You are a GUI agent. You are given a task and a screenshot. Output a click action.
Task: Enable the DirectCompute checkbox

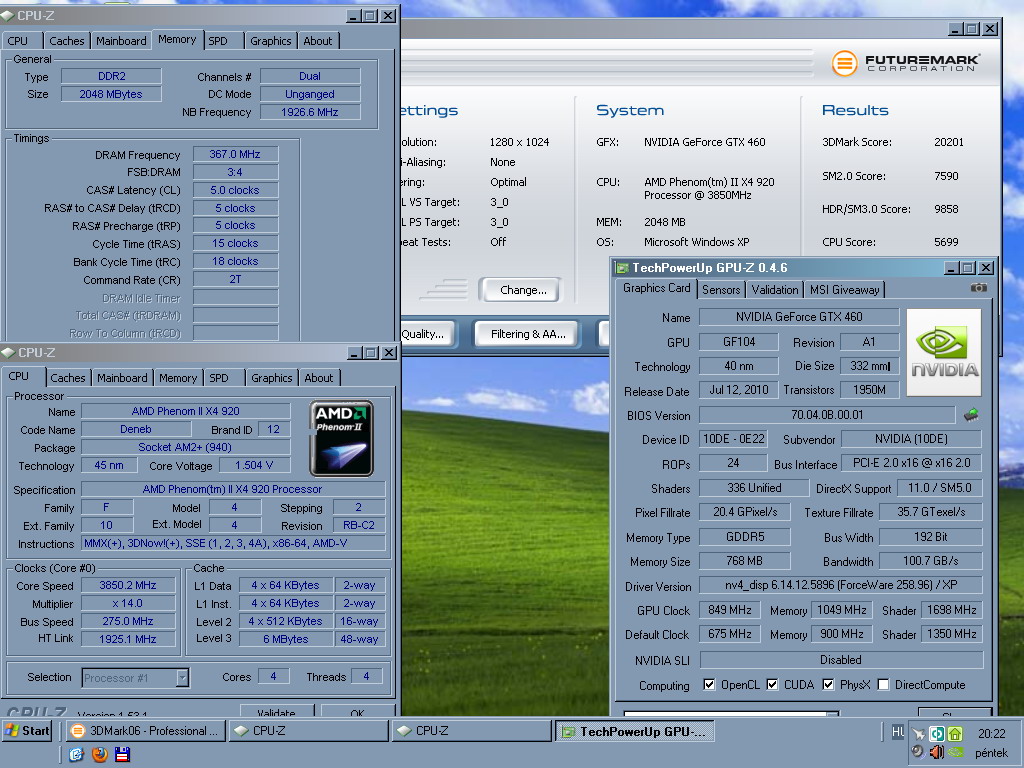(883, 685)
